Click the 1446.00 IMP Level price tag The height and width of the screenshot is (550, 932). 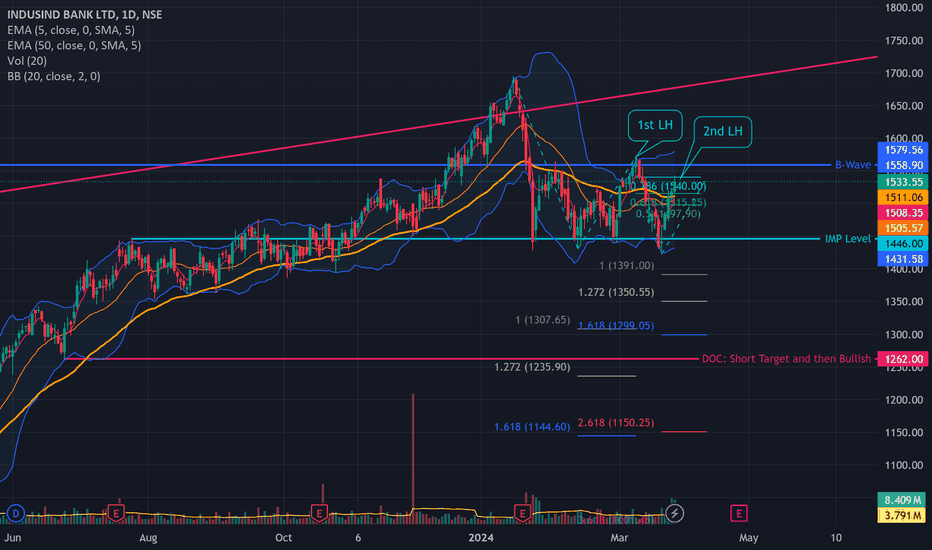(903, 244)
